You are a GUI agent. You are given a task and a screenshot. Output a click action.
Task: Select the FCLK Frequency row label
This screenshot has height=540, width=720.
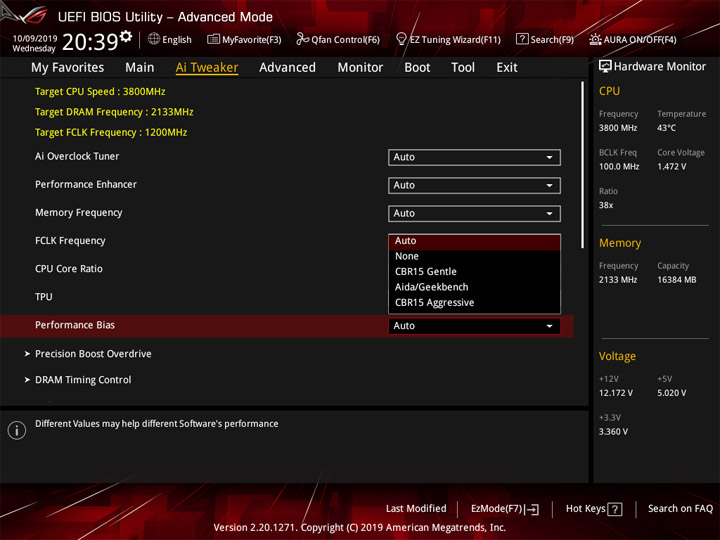tap(70, 241)
